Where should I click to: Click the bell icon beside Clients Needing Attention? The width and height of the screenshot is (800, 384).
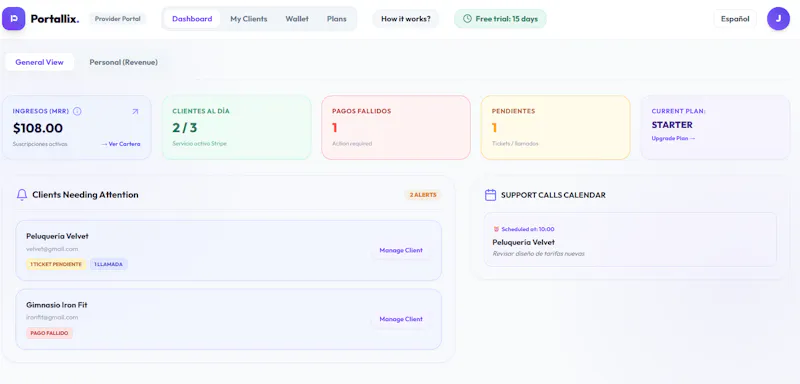point(21,195)
